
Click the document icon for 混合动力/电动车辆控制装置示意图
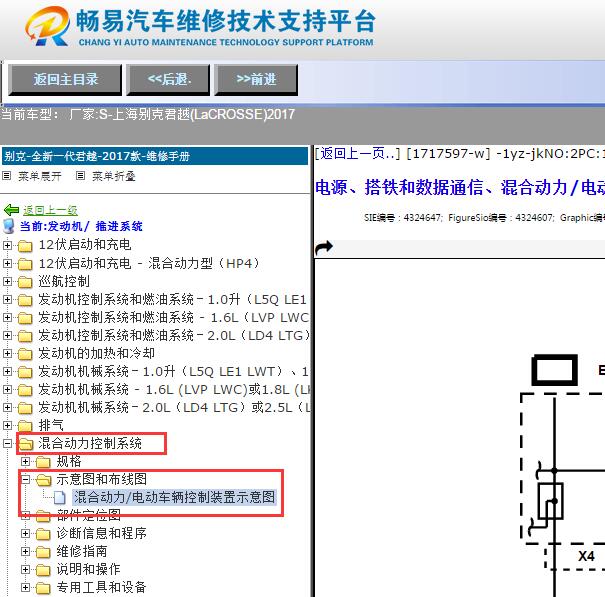pos(59,497)
